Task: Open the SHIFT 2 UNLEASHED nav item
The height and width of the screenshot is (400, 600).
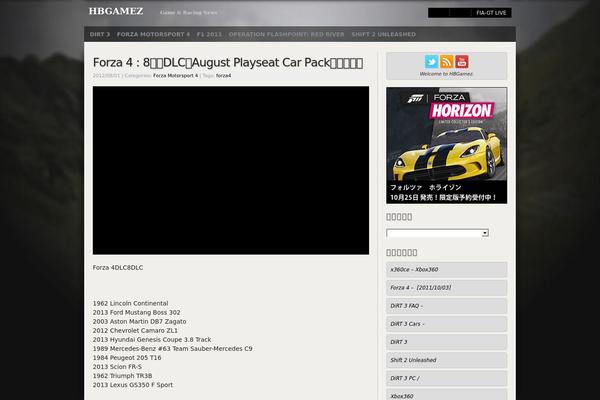Action: point(383,34)
